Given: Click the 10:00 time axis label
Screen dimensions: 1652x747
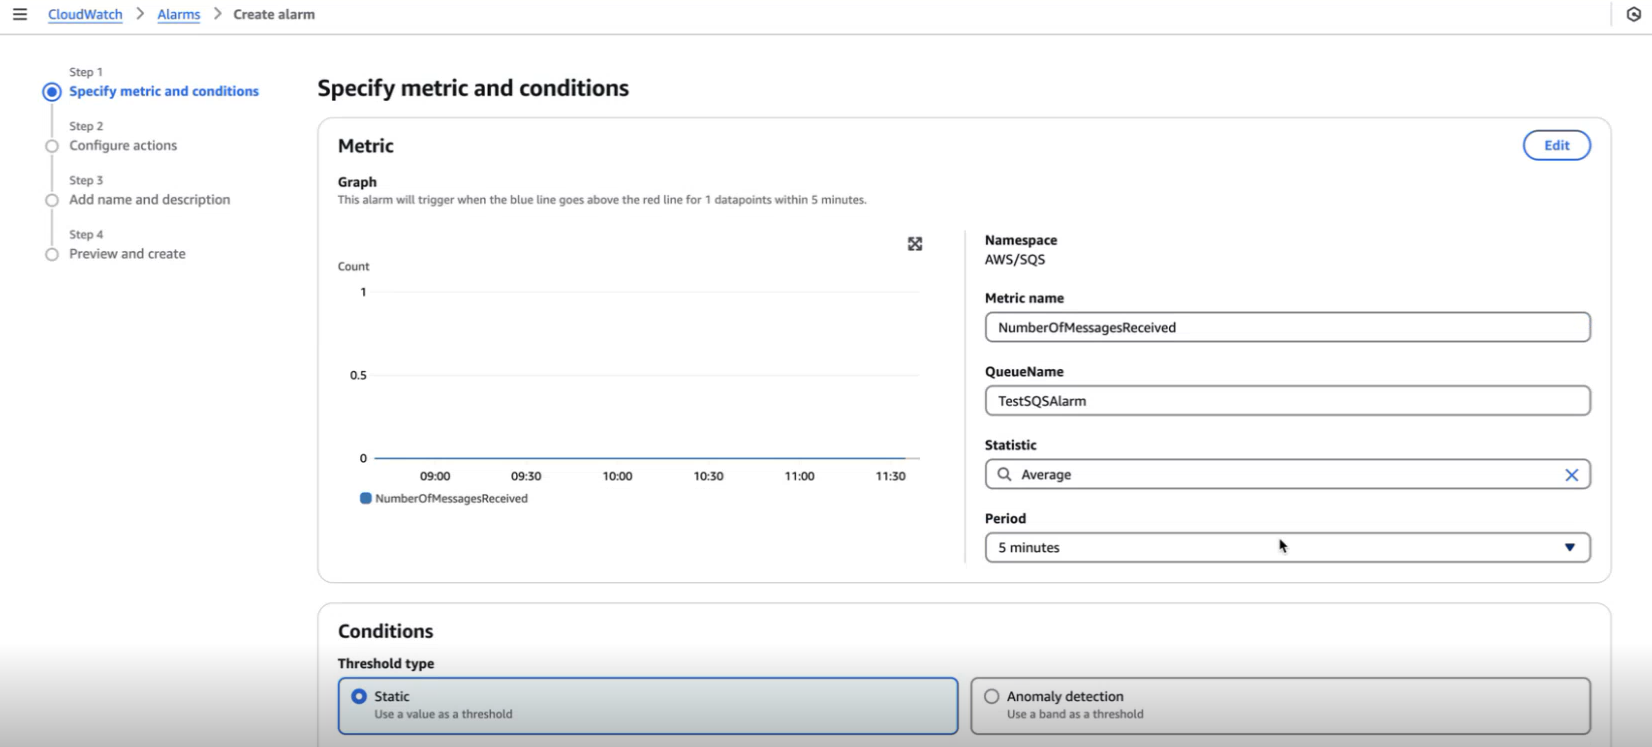Looking at the screenshot, I should click(x=617, y=476).
